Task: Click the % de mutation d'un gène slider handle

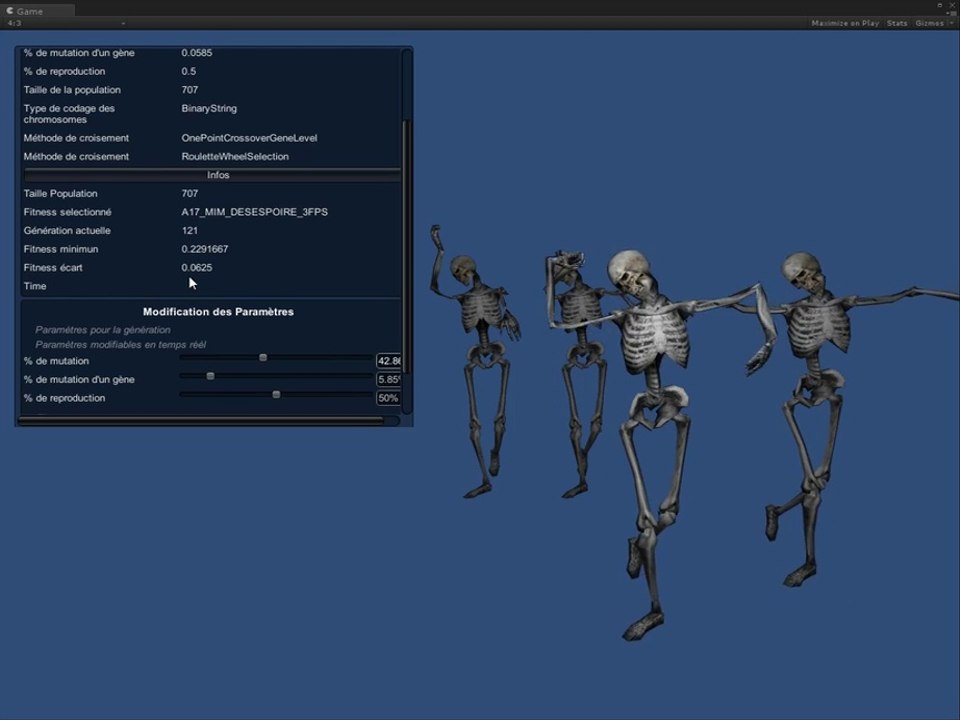Action: point(210,376)
